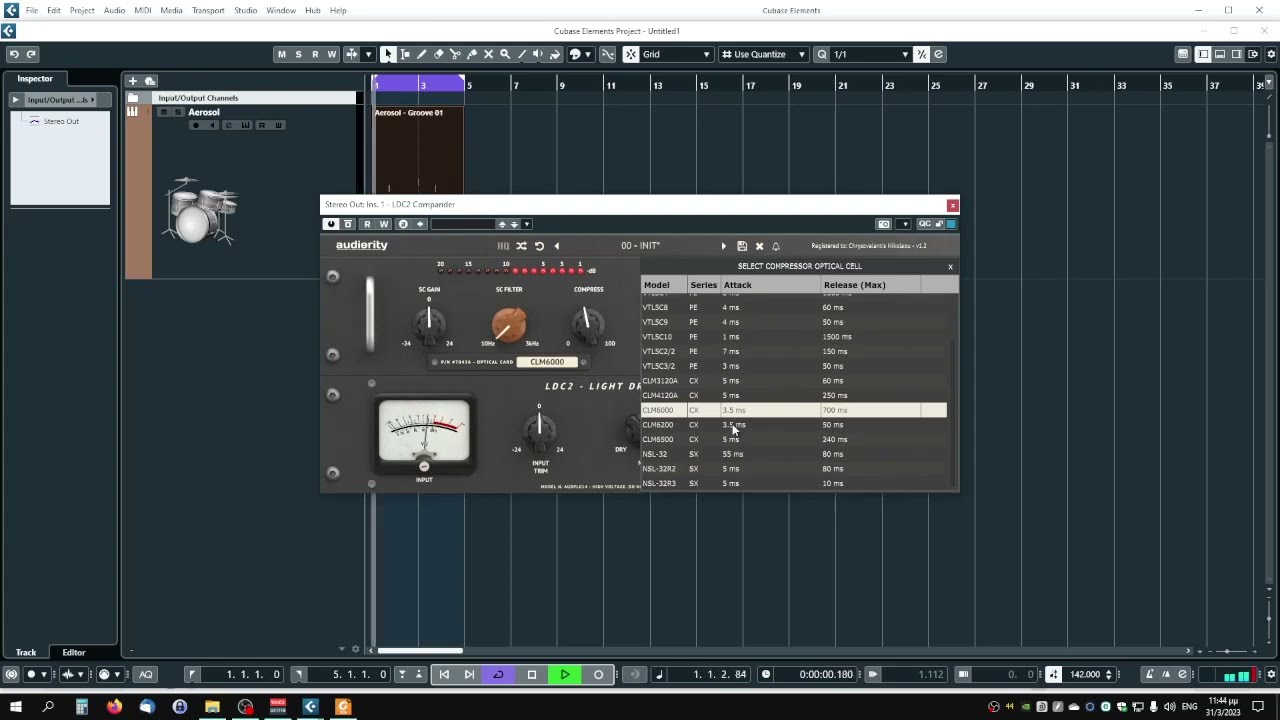The height and width of the screenshot is (720, 1280).
Task: Open the plugin preset name dropdown arrow
Action: (x=527, y=224)
